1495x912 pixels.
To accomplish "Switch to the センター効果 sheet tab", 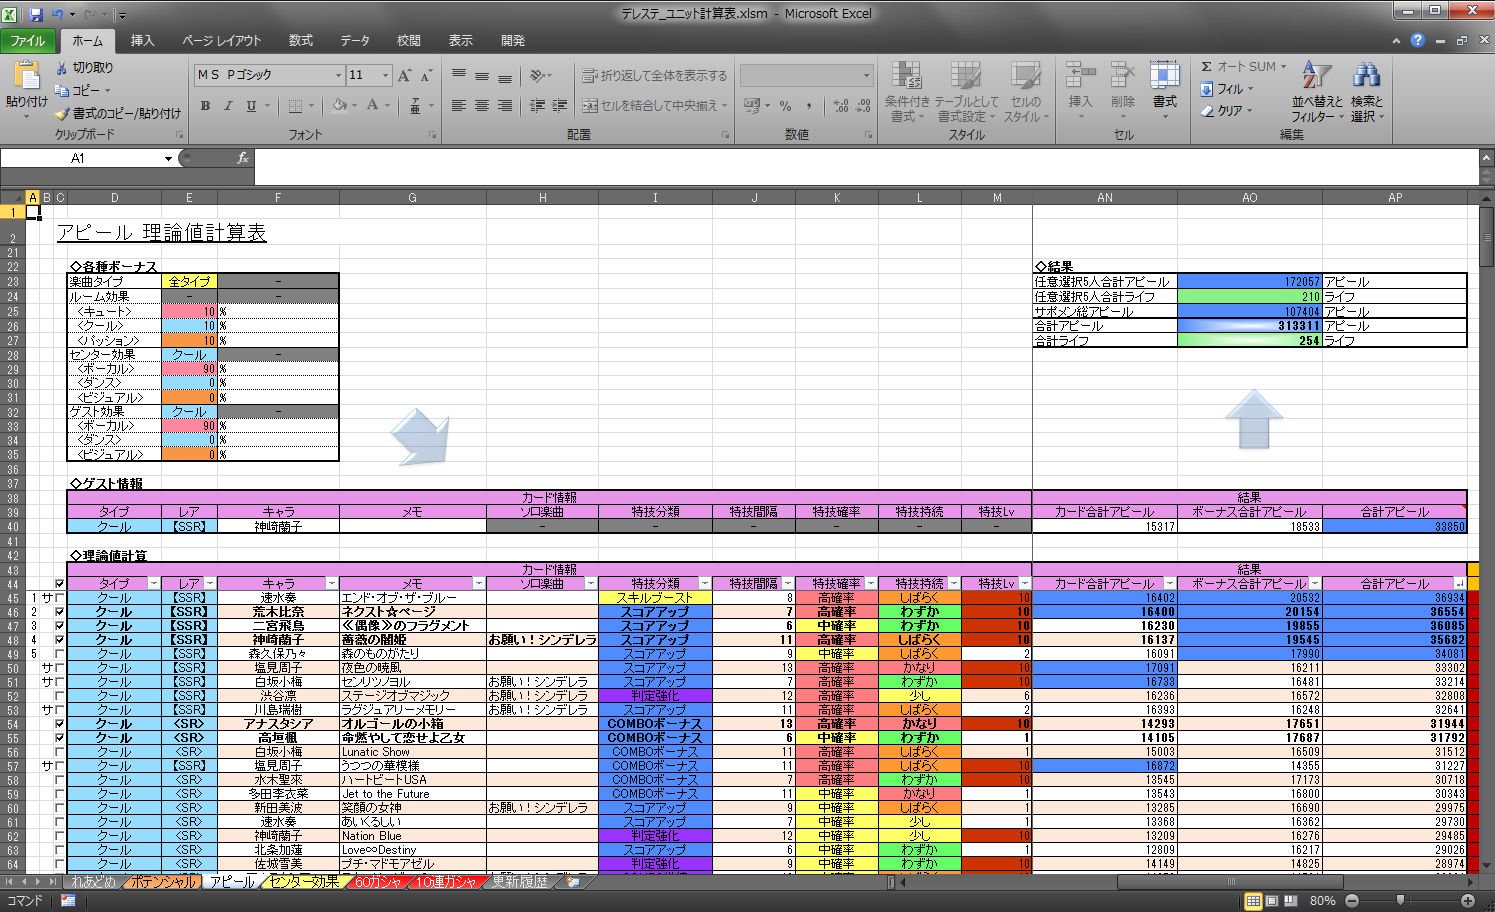I will pos(304,882).
